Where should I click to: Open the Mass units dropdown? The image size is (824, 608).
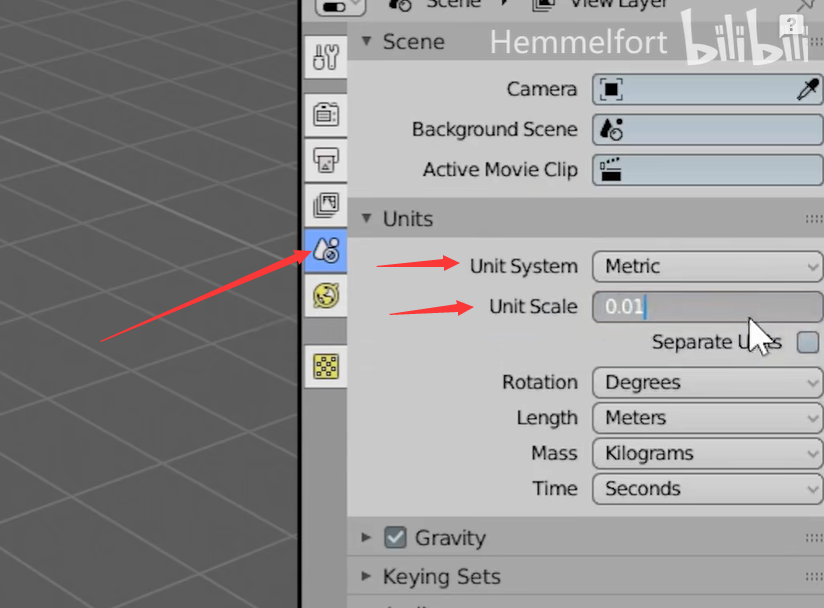707,453
